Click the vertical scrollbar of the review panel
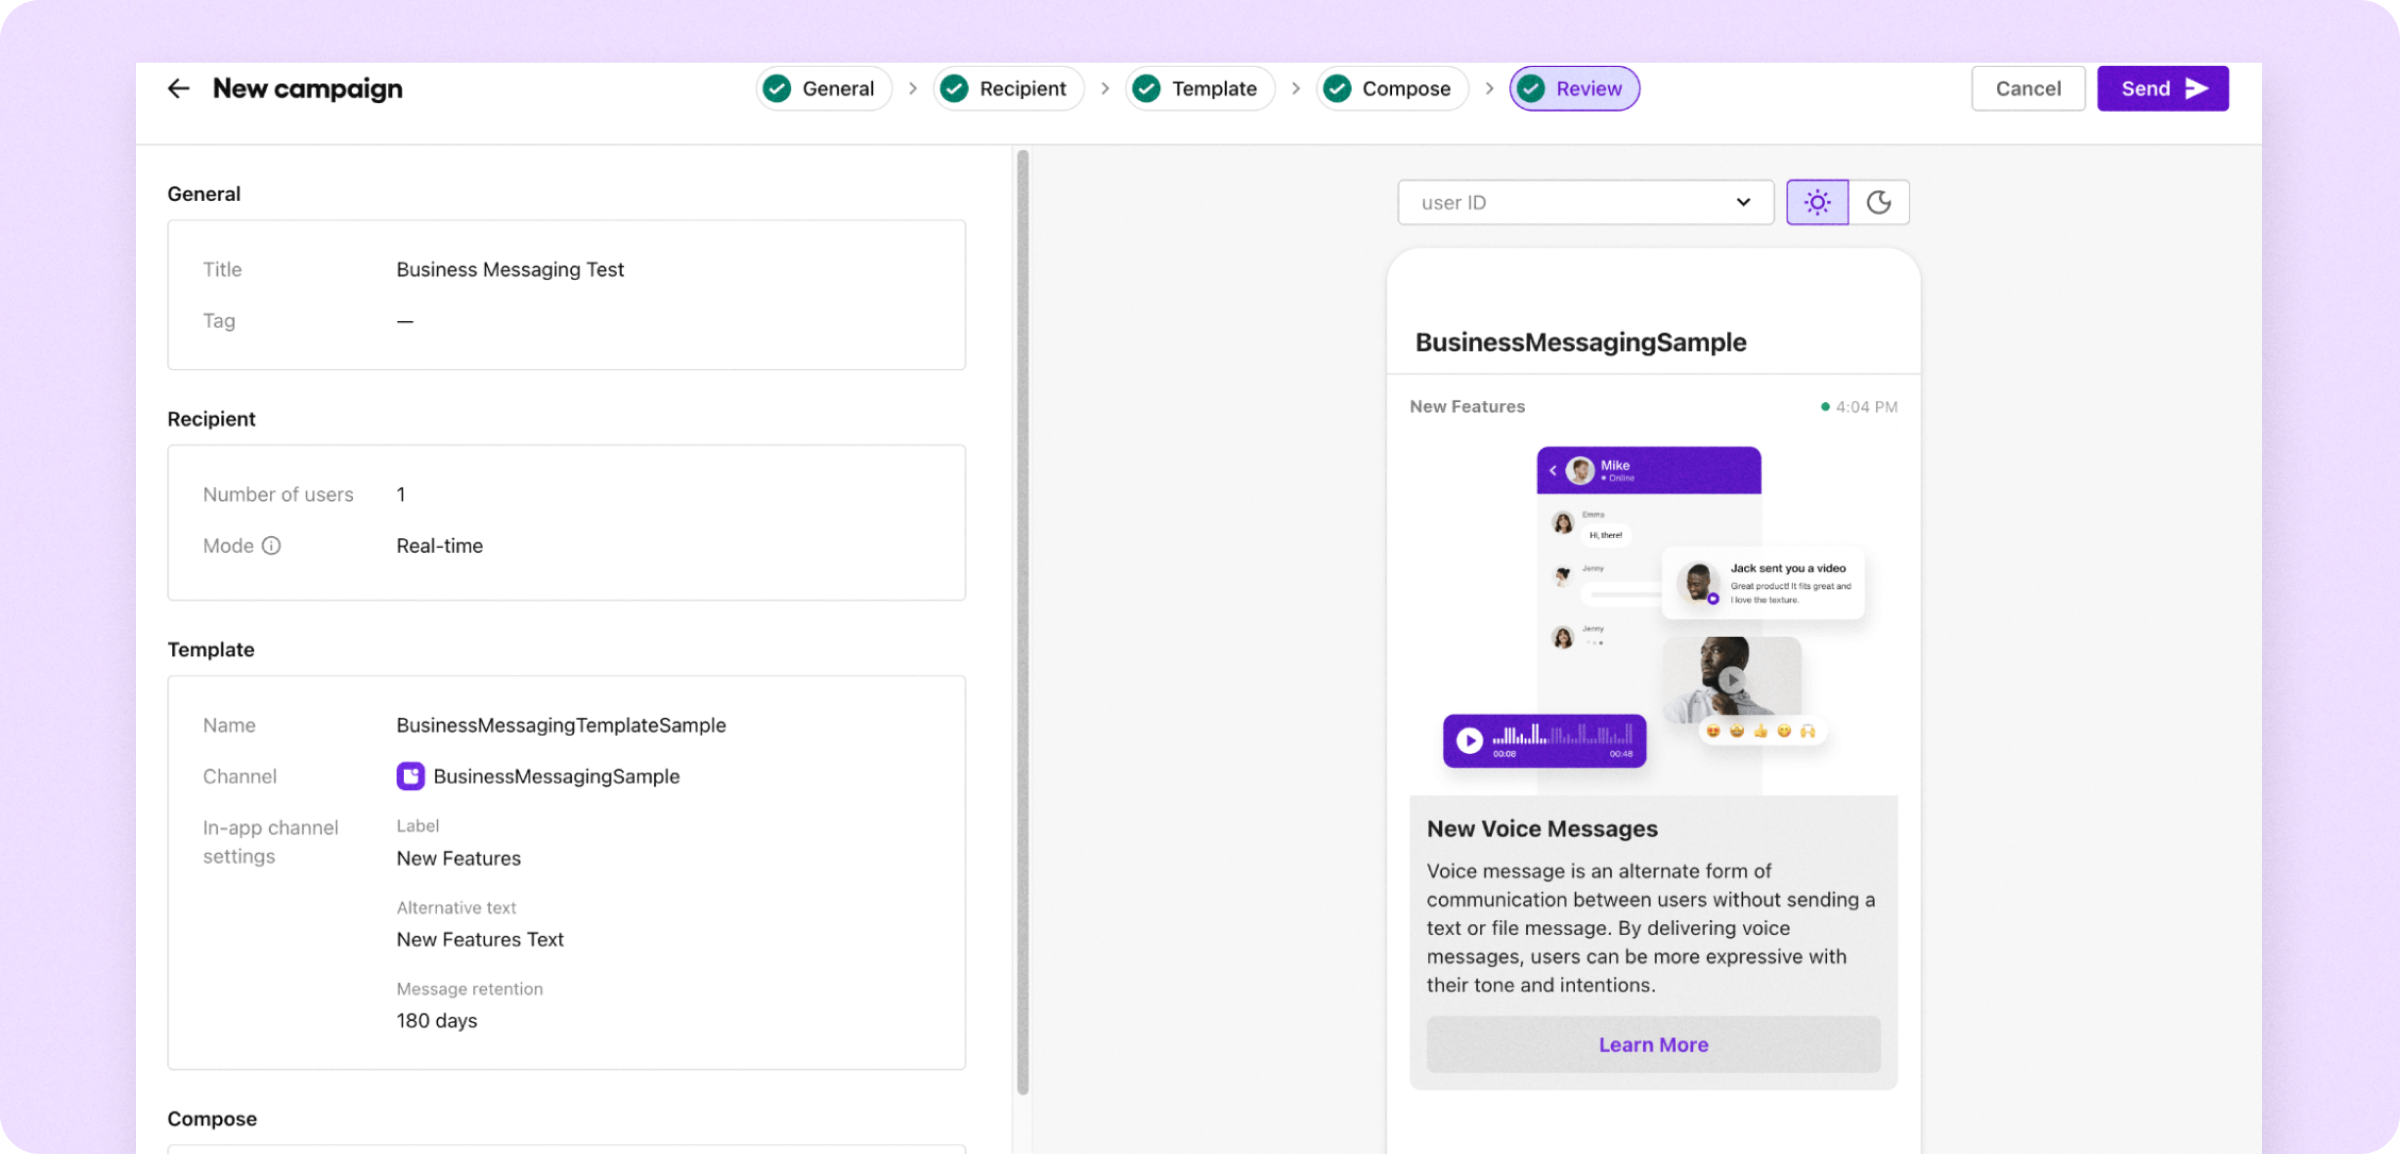 [x=1022, y=620]
